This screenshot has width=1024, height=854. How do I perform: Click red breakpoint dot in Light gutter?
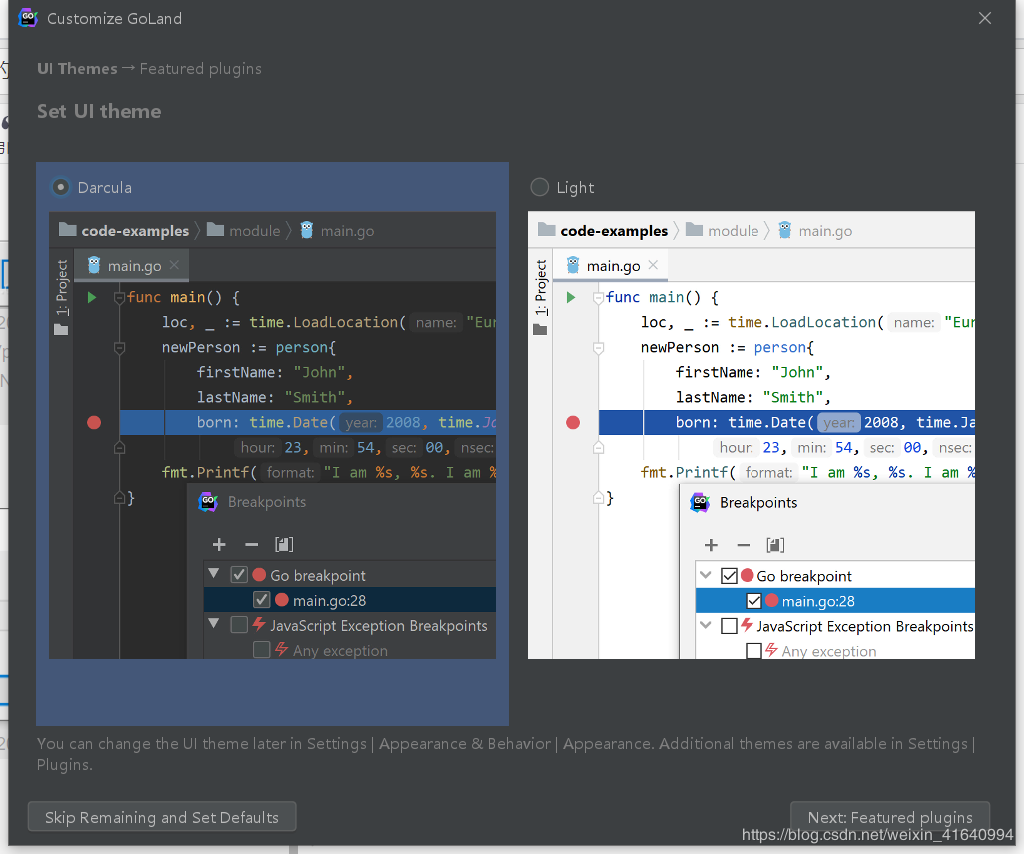pos(573,422)
